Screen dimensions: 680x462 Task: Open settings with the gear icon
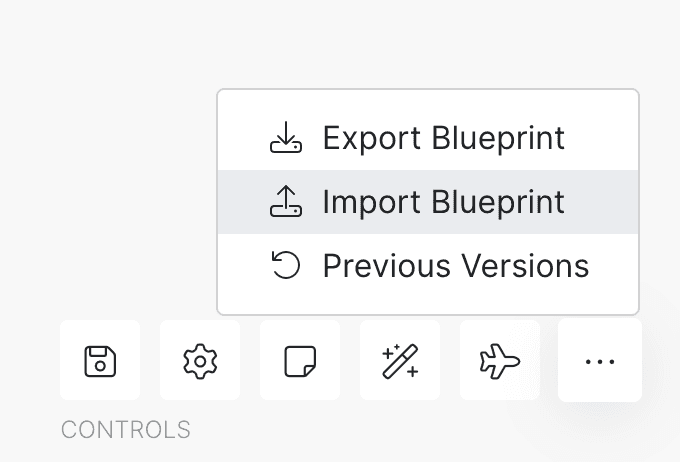[x=200, y=361]
